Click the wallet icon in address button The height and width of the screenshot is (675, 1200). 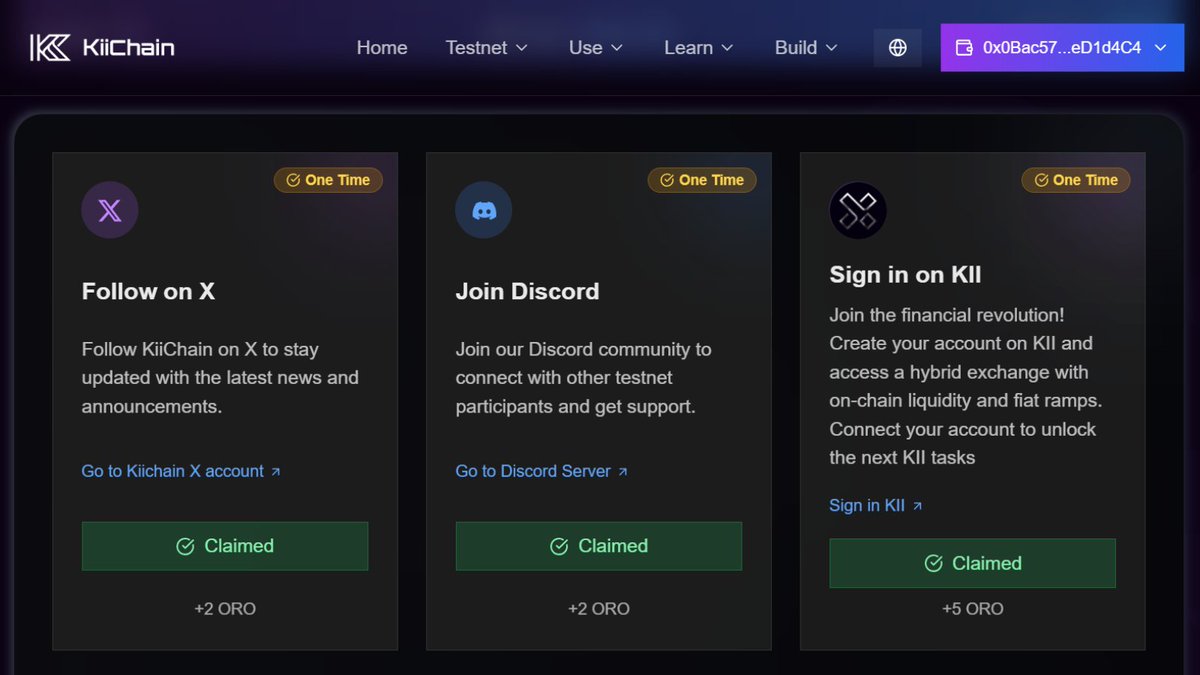(965, 47)
